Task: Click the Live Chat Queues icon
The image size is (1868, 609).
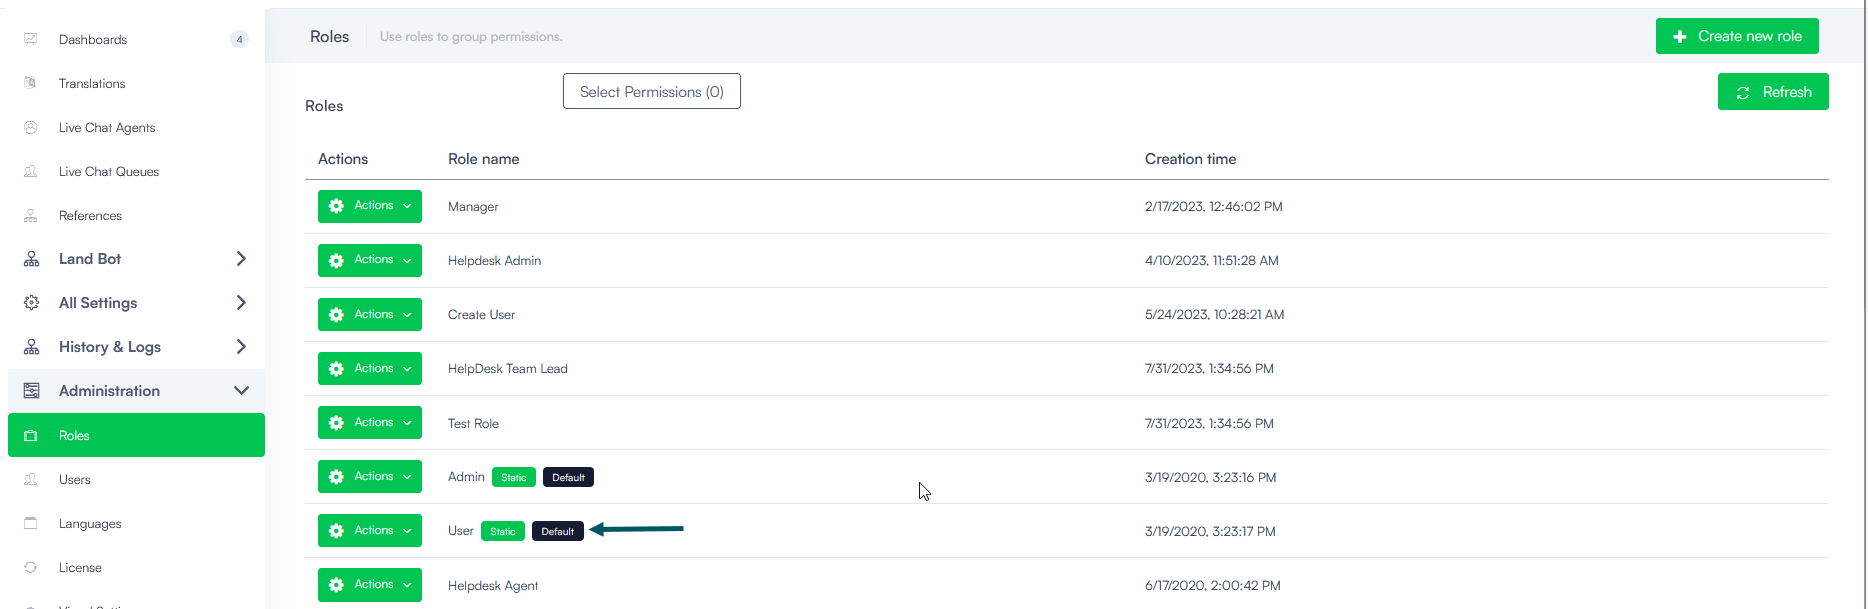Action: [x=31, y=171]
